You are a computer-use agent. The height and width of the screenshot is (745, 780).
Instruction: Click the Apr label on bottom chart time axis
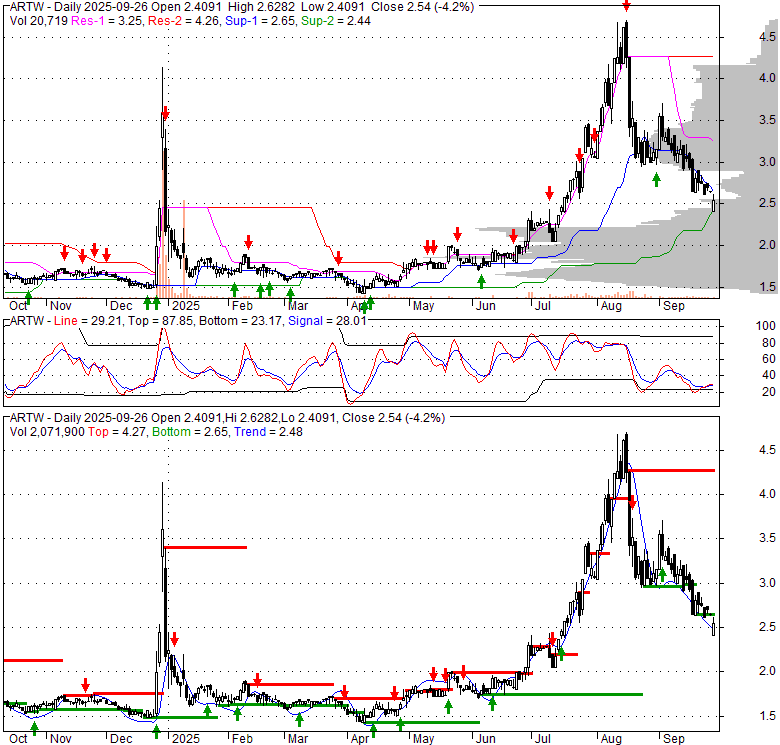pyautogui.click(x=360, y=739)
